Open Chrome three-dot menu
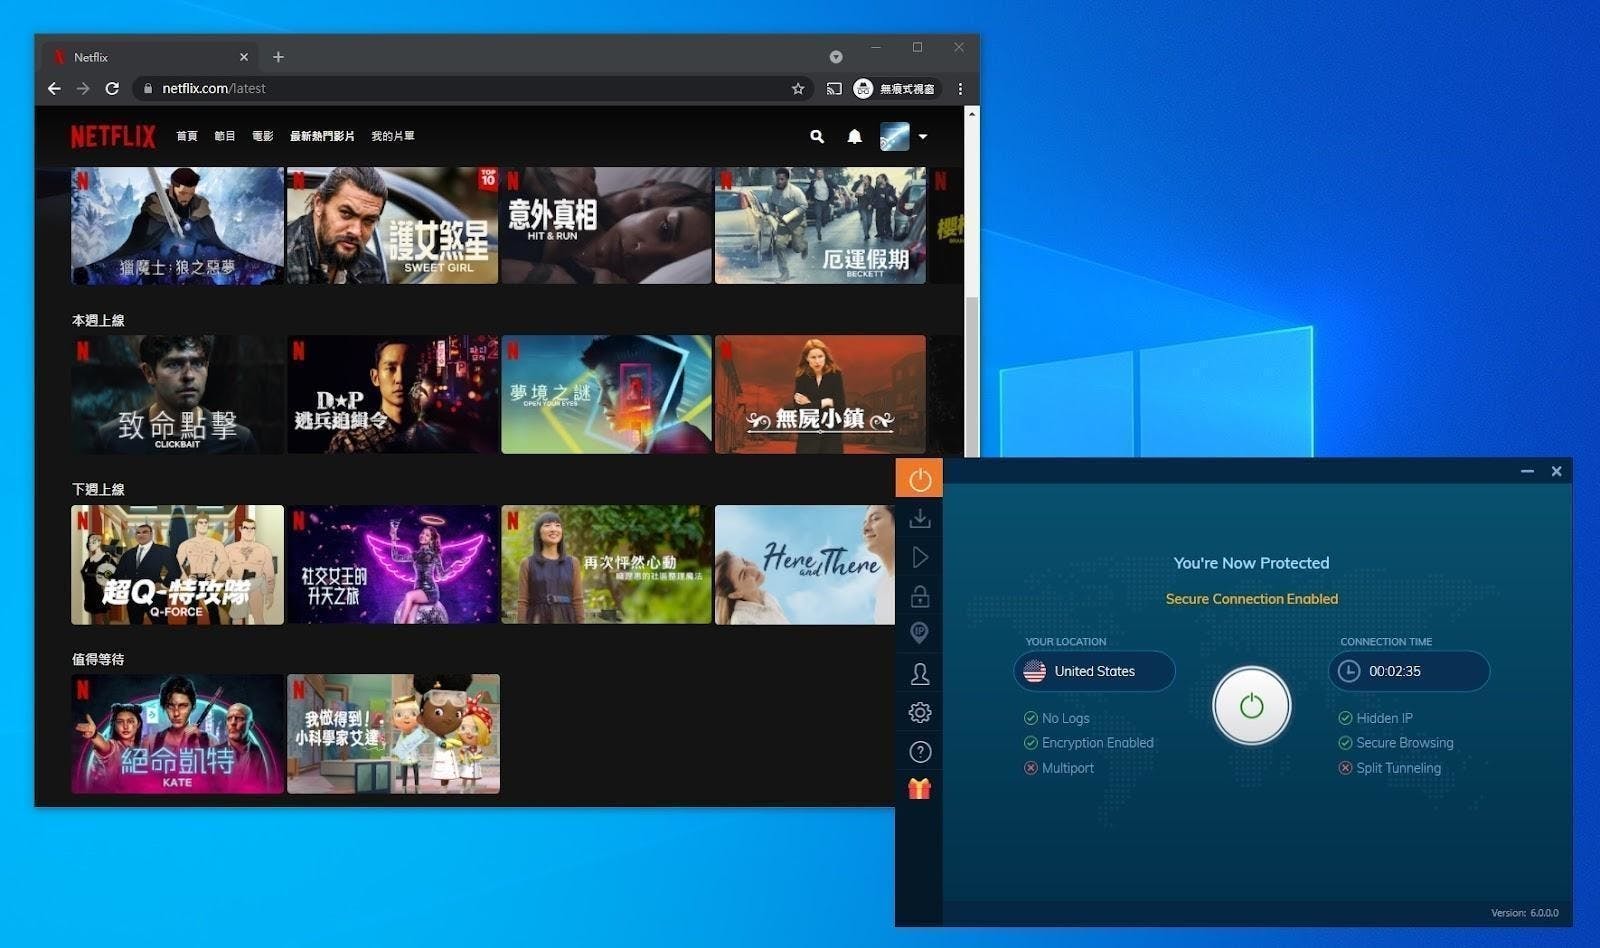1600x948 pixels. (x=960, y=88)
